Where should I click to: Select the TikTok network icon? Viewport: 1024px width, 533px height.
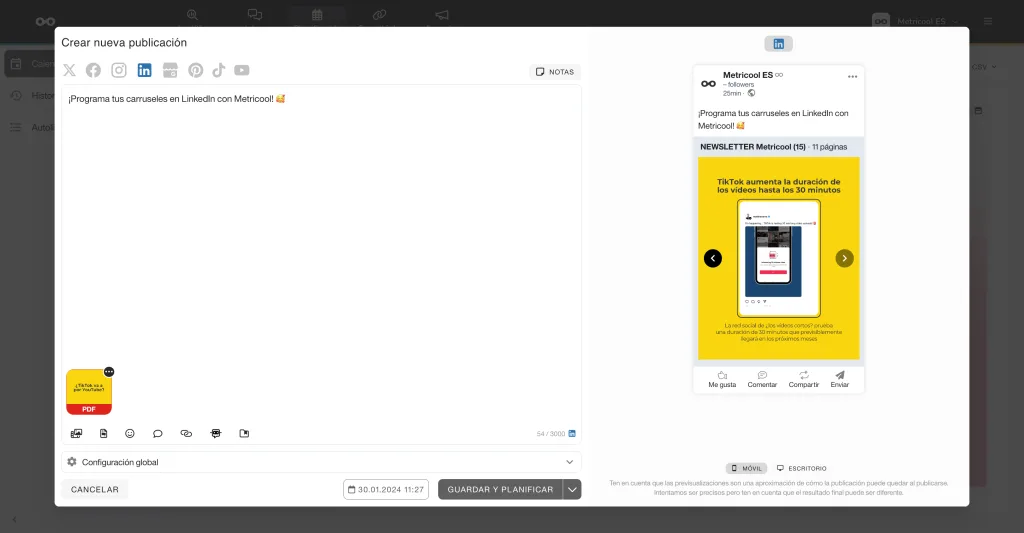tap(219, 70)
